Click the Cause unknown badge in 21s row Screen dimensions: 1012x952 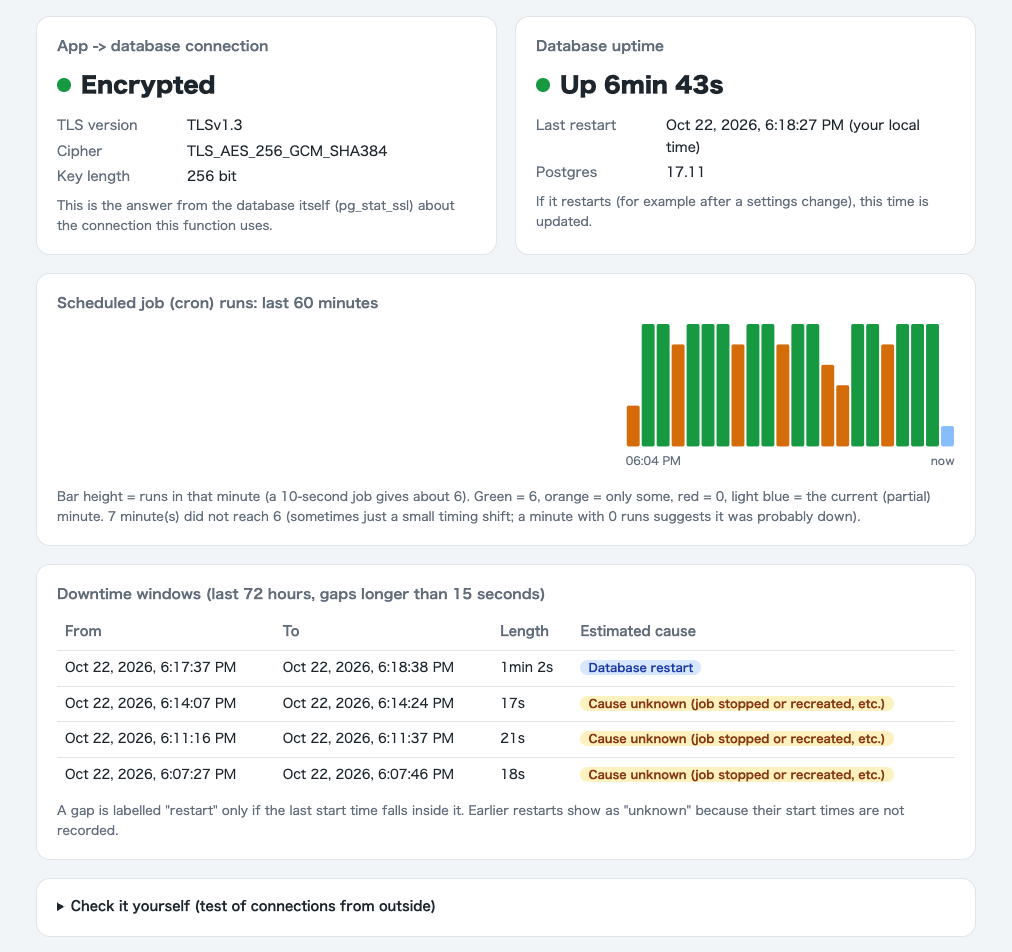(736, 739)
